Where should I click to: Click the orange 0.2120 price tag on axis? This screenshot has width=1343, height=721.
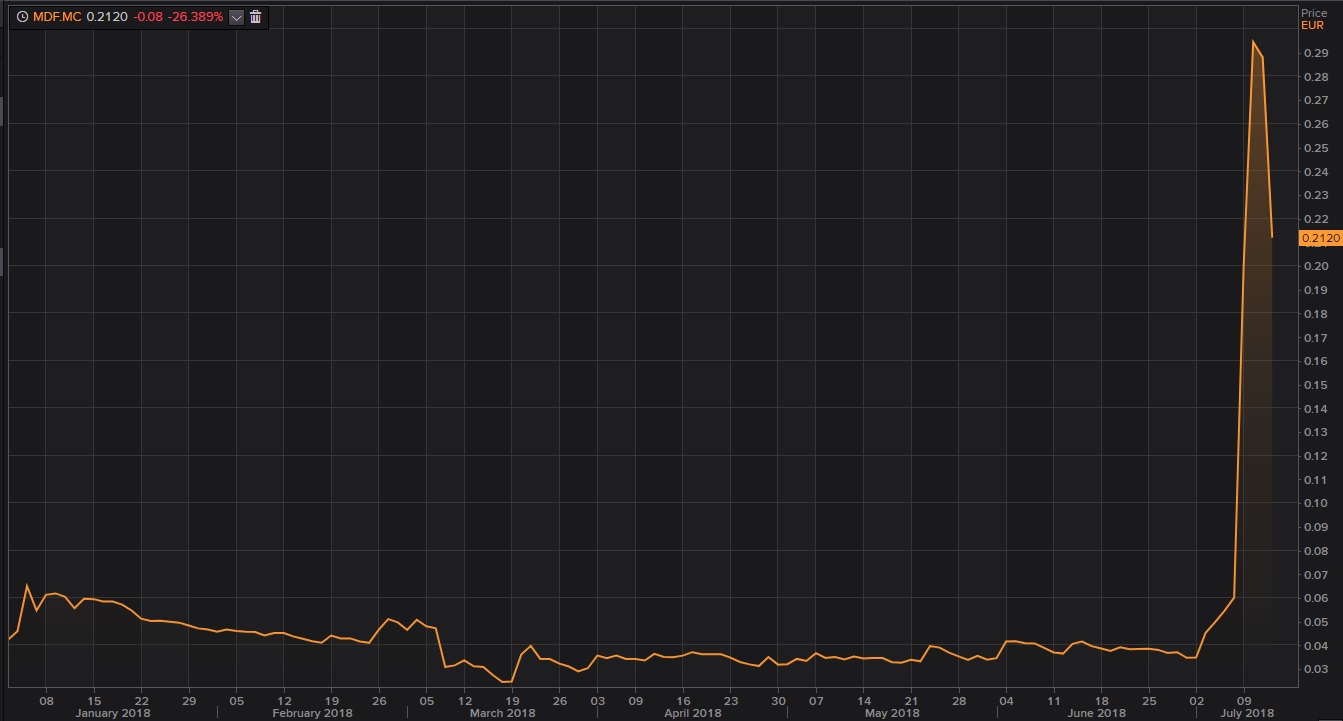(1320, 238)
